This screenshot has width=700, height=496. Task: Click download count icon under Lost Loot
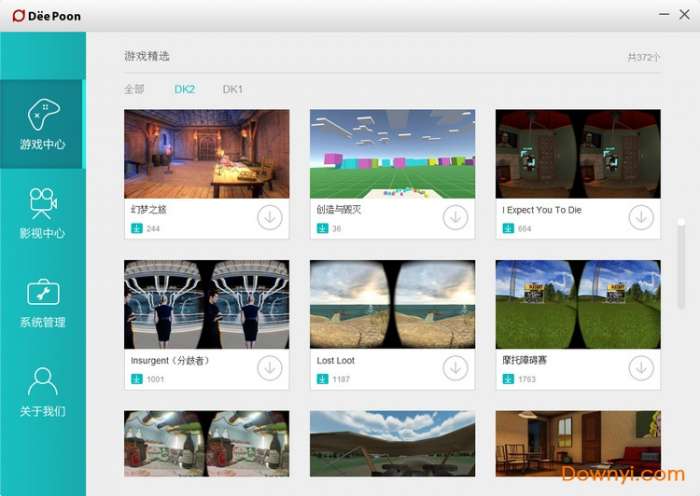point(322,379)
